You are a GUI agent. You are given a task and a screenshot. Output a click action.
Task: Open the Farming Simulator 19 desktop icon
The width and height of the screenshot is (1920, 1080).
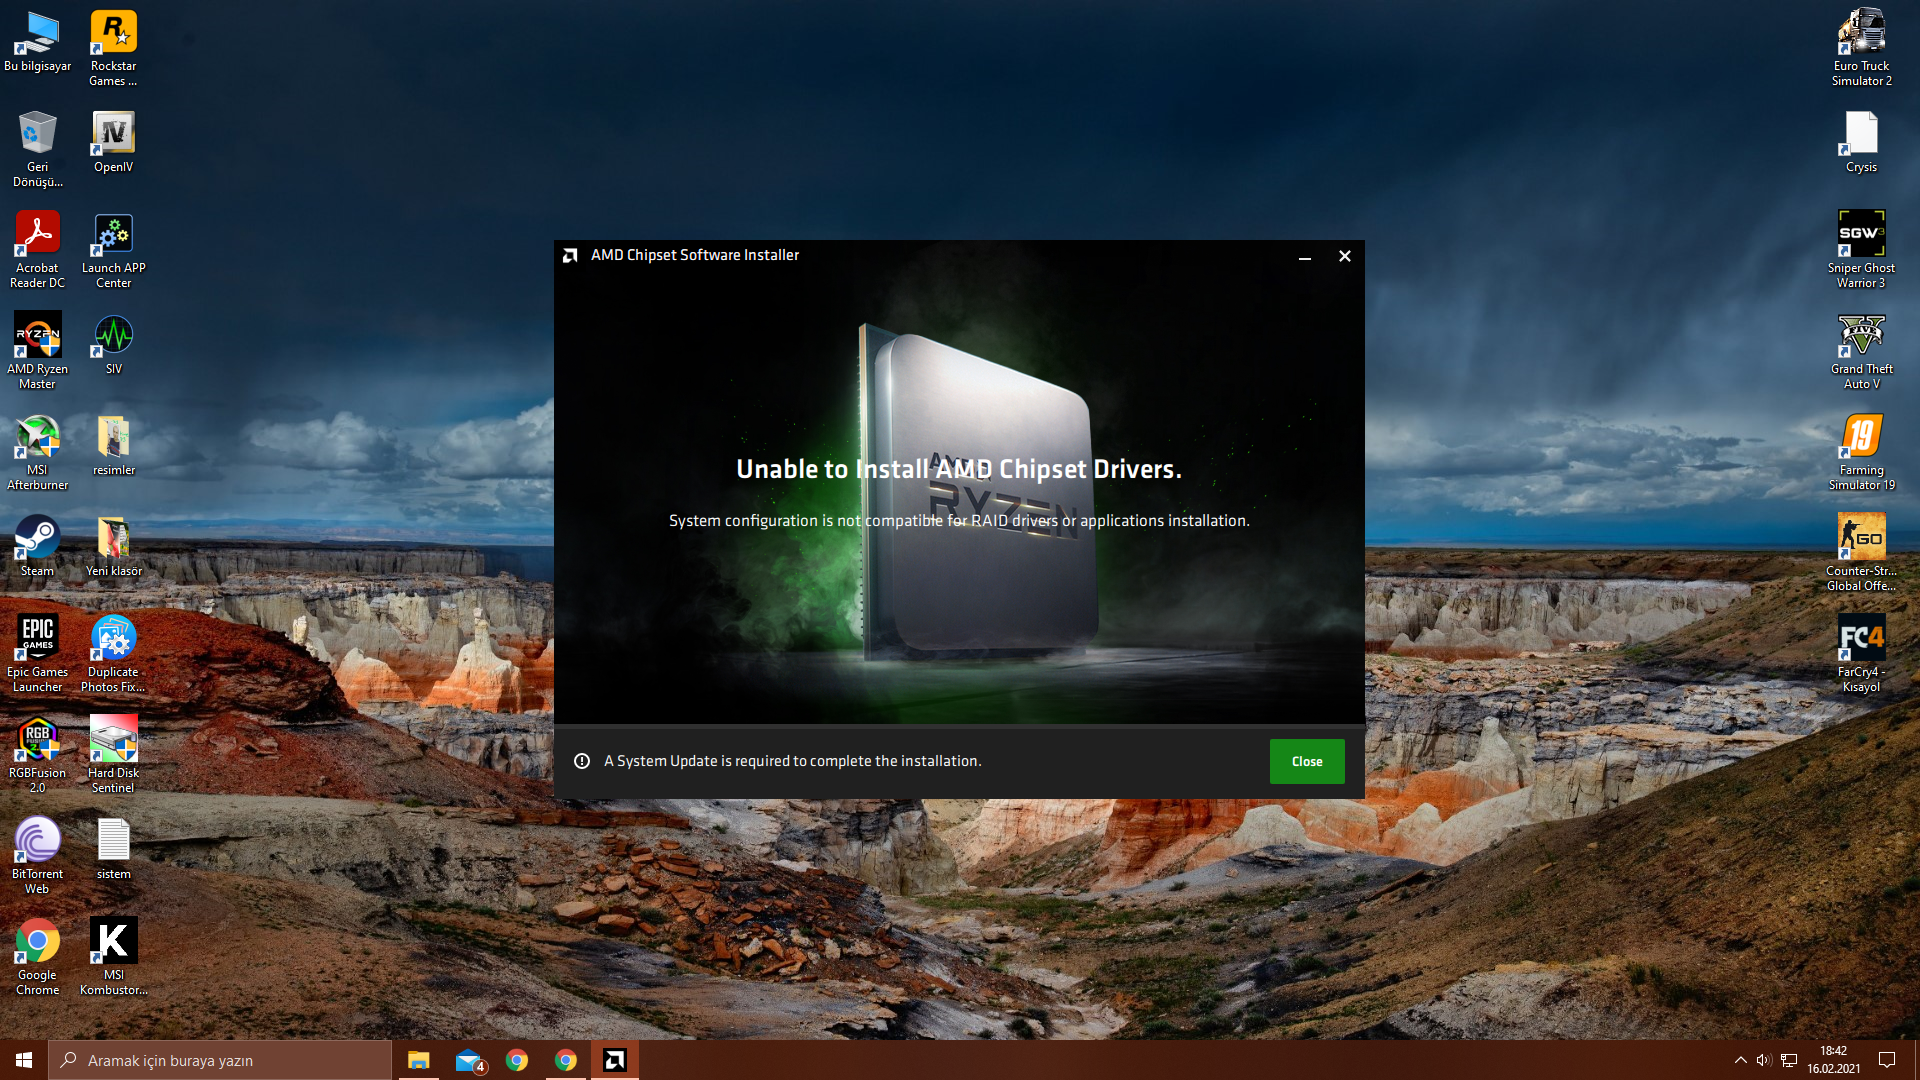1861,451
